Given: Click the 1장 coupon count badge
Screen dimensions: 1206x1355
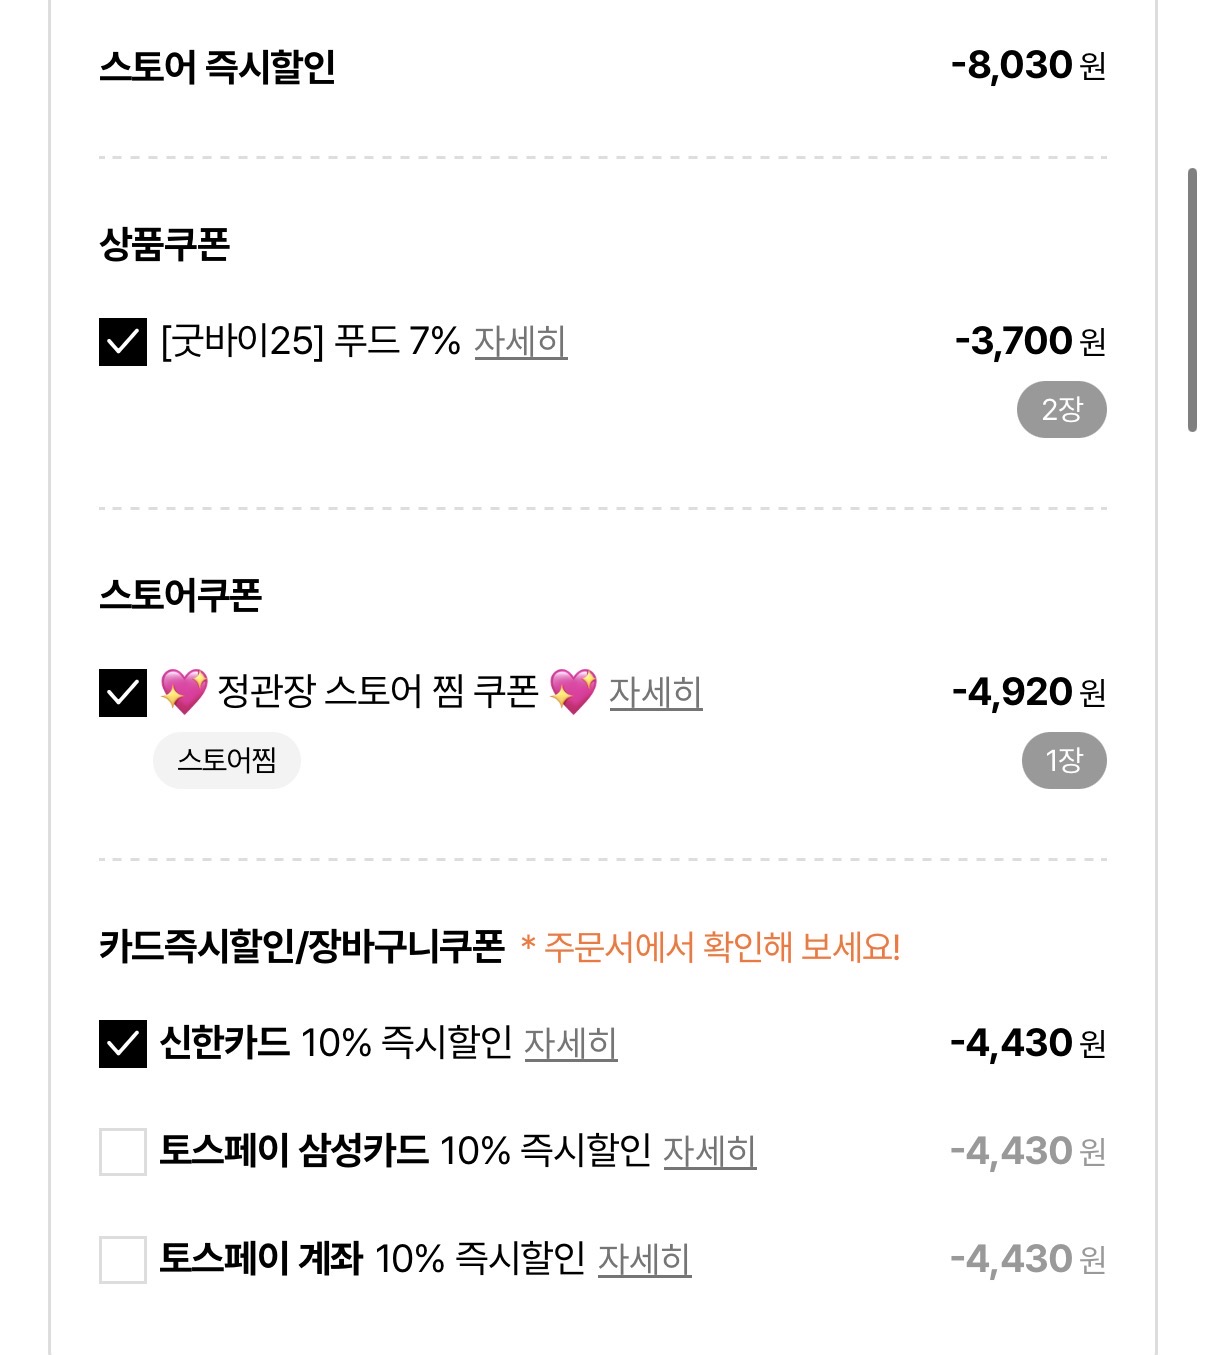Looking at the screenshot, I should click(x=1063, y=761).
